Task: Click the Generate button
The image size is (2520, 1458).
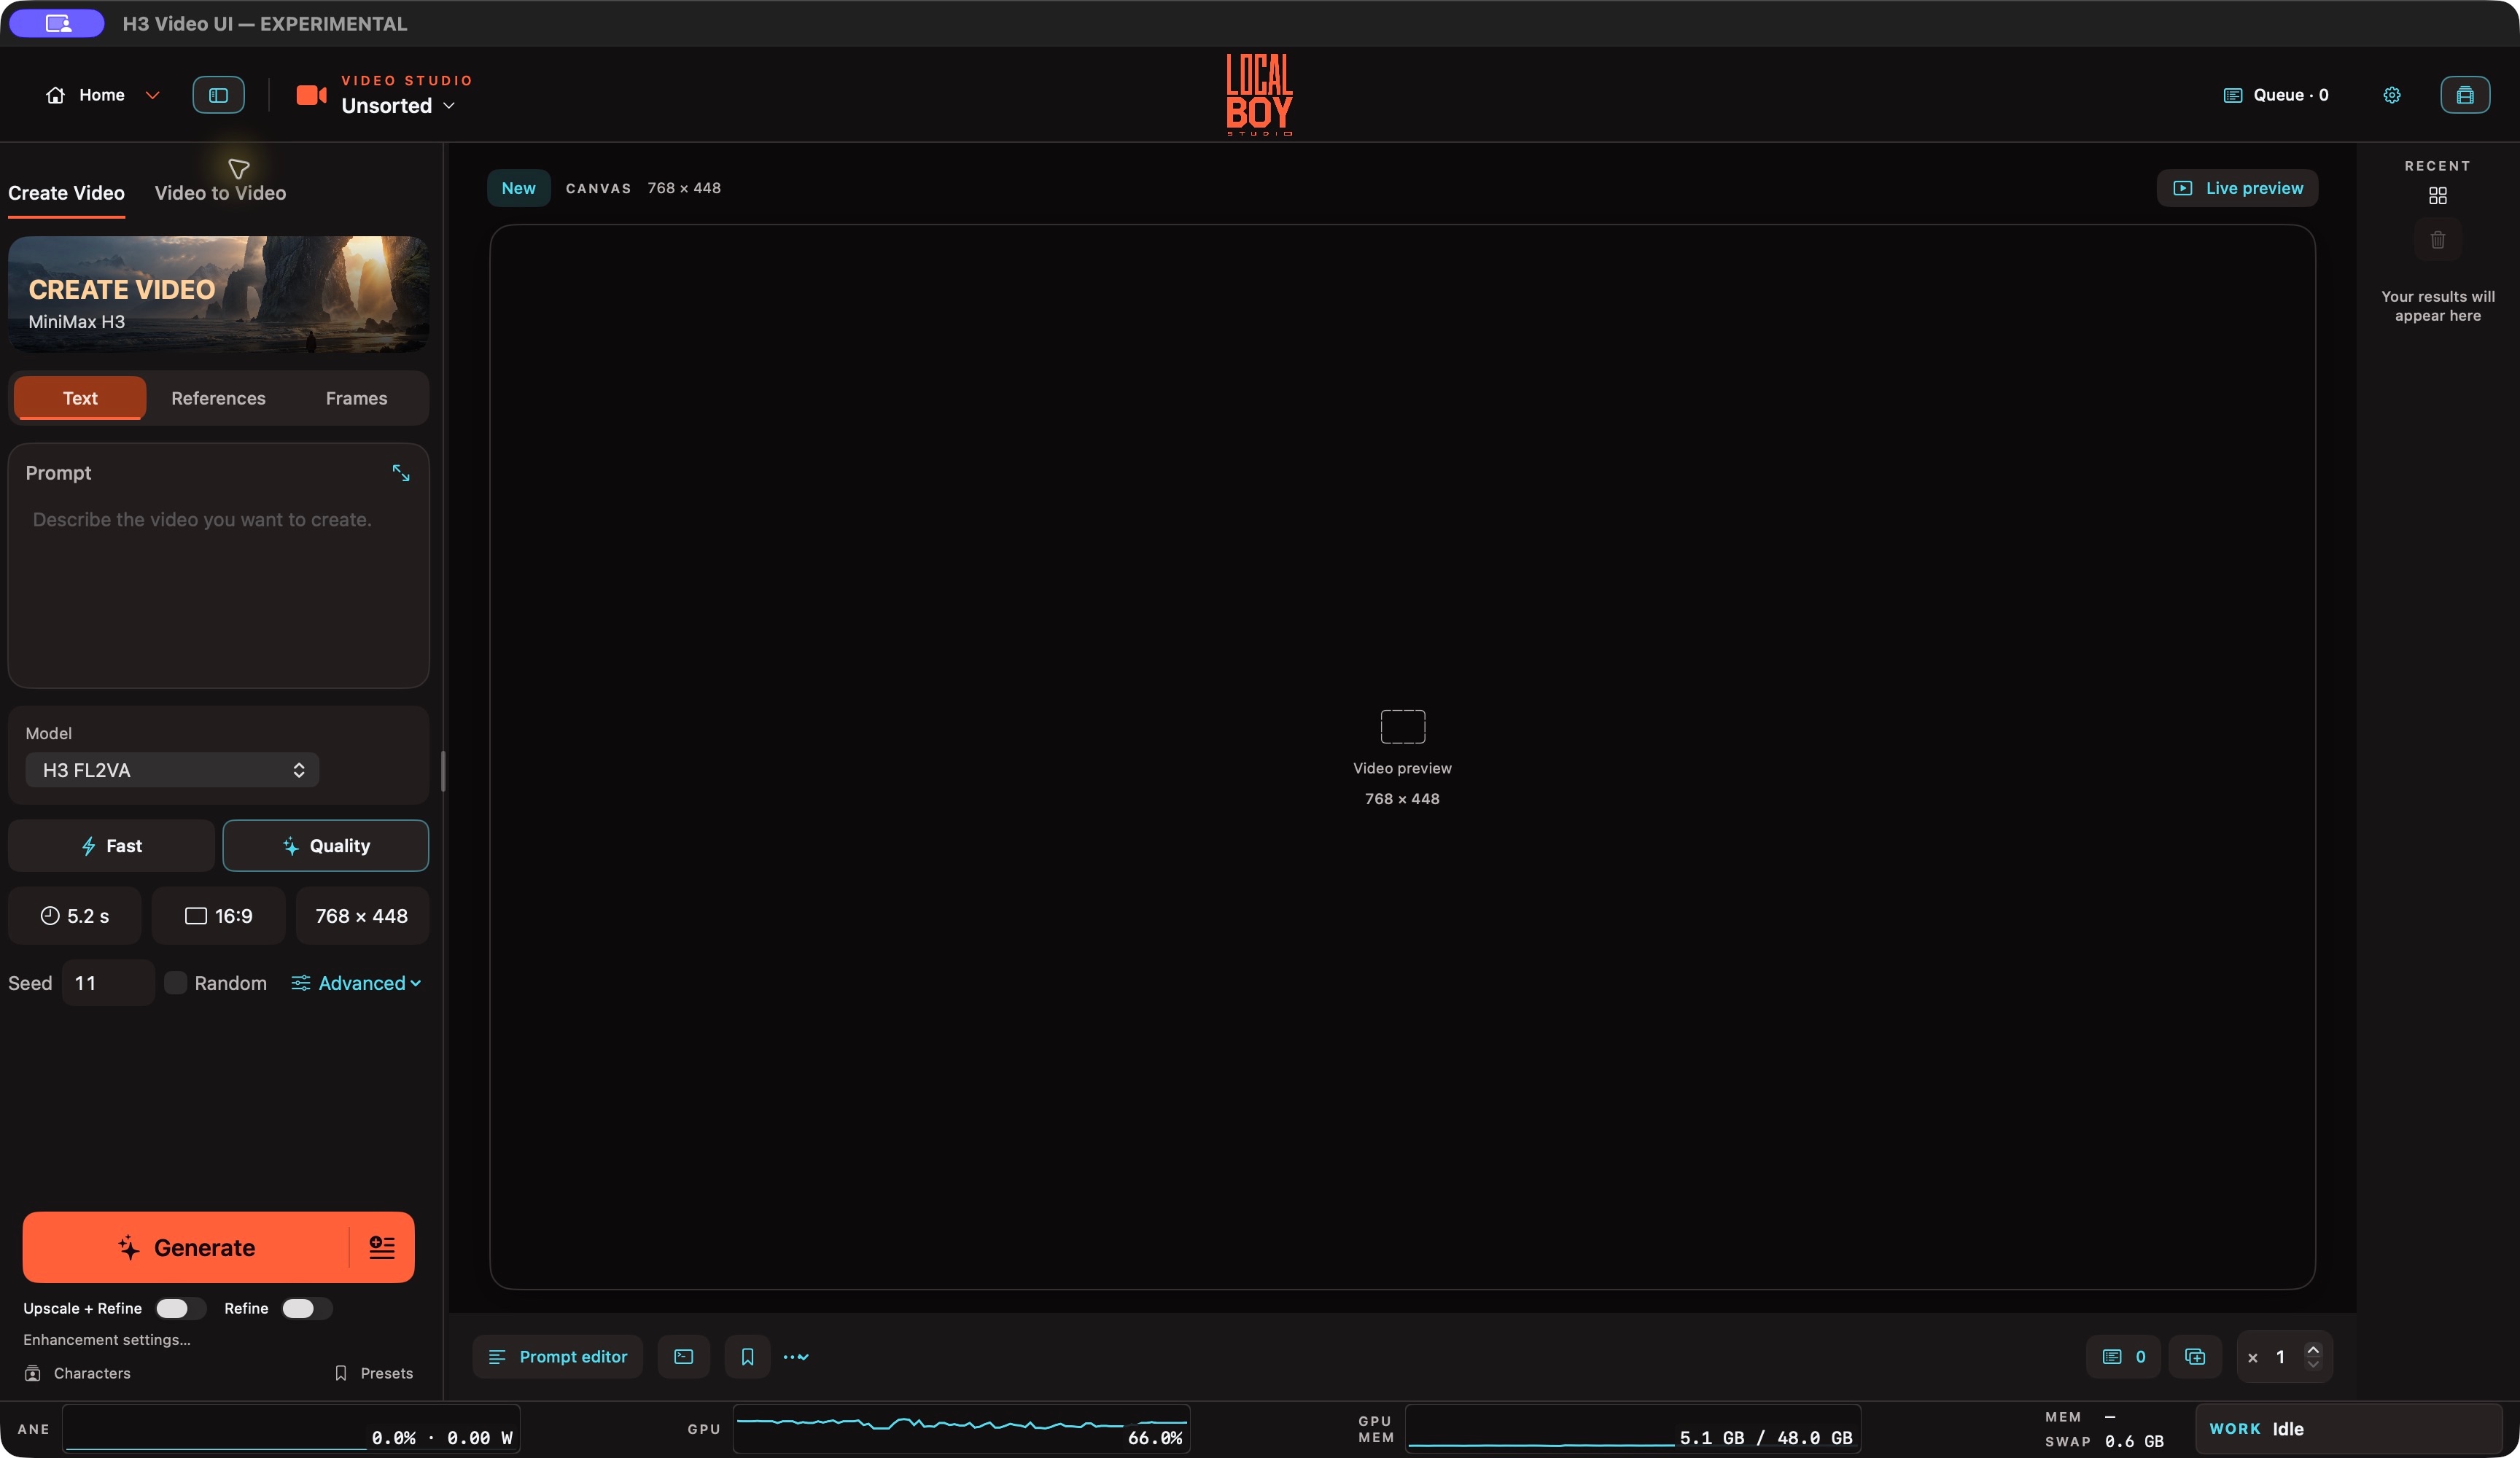Action: 186,1247
